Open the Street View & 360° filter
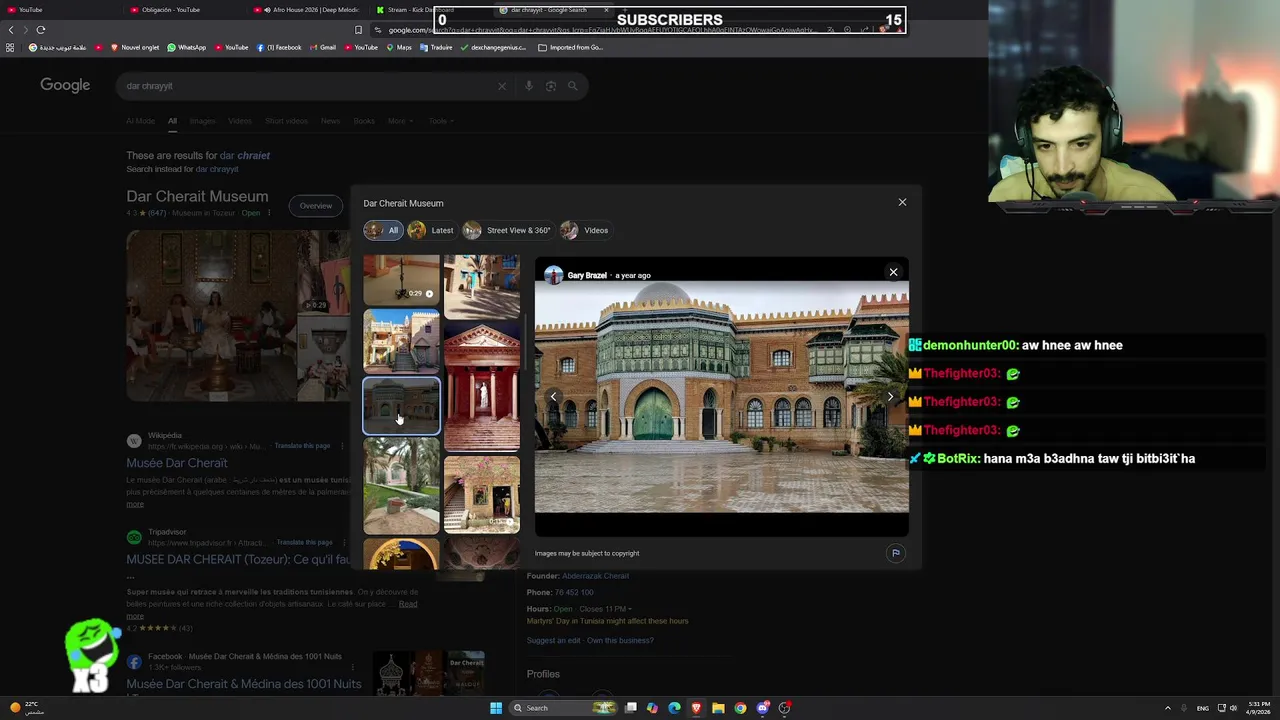Image resolution: width=1280 pixels, height=720 pixels. tap(507, 230)
